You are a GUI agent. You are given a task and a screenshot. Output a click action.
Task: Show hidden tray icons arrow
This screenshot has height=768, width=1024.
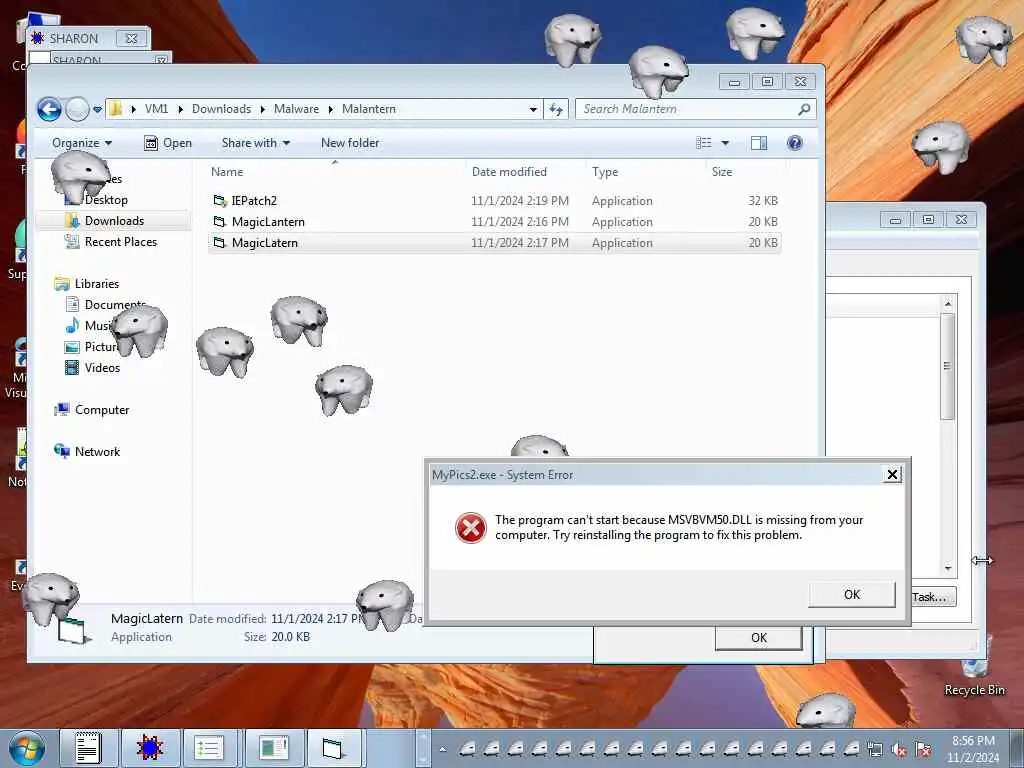coord(443,749)
